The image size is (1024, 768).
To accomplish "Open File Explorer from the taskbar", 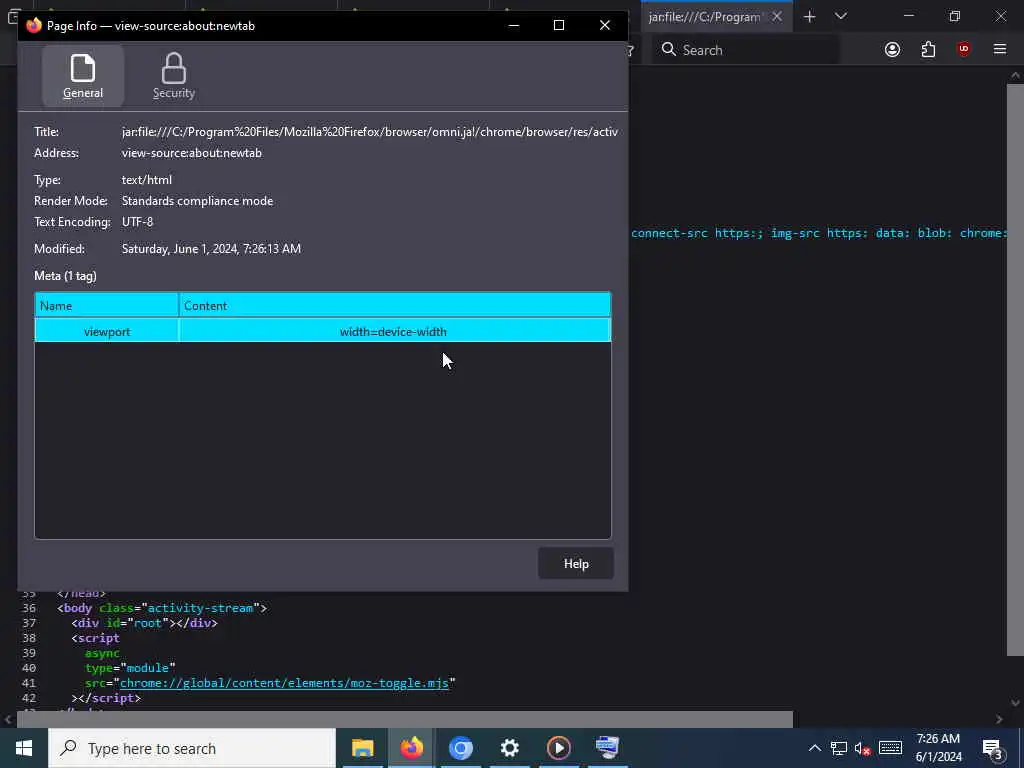I will pyautogui.click(x=362, y=748).
